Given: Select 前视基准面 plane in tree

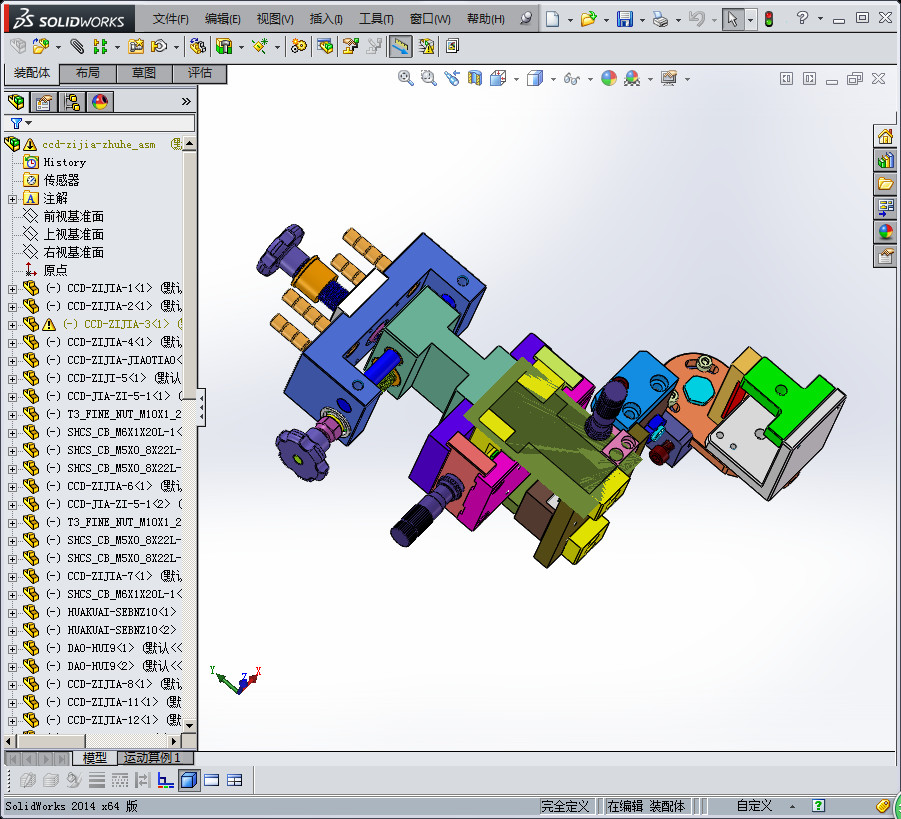Looking at the screenshot, I should (x=74, y=217).
